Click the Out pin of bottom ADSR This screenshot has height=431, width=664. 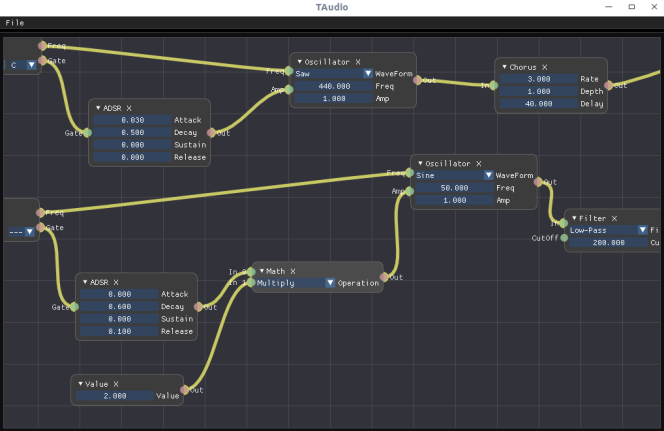198,307
